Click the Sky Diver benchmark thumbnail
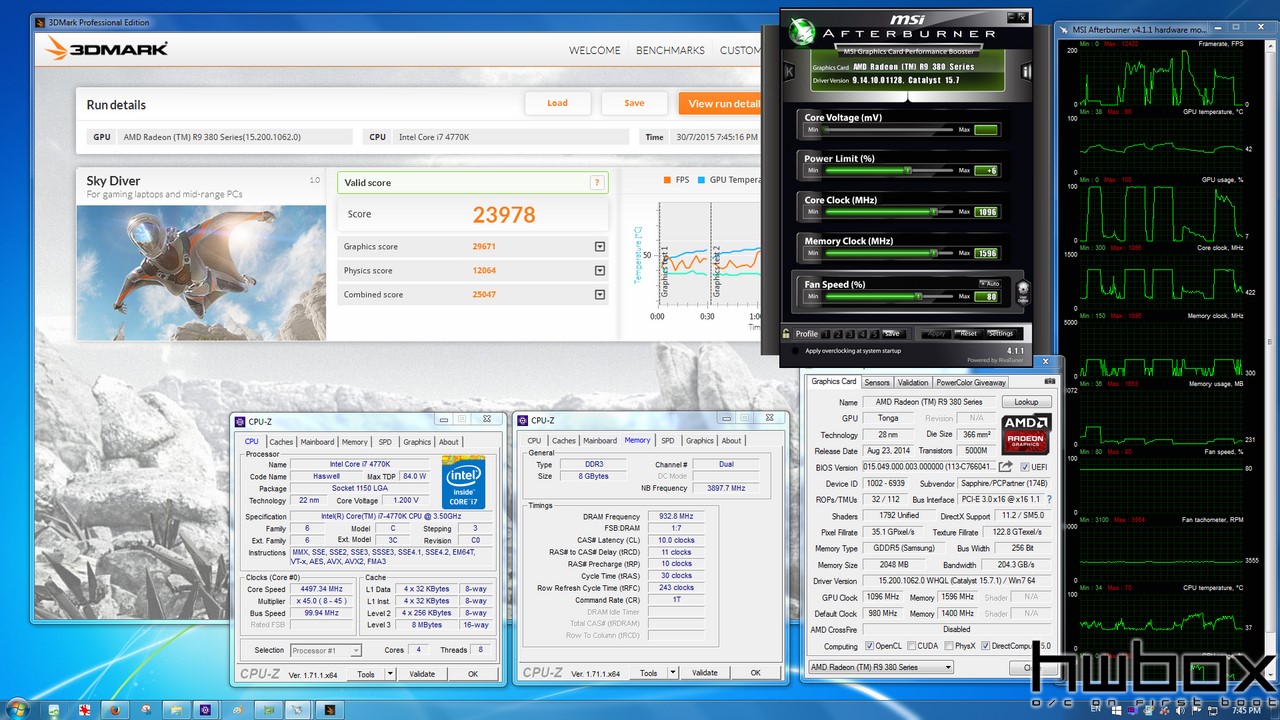1280x720 pixels. tap(201, 272)
